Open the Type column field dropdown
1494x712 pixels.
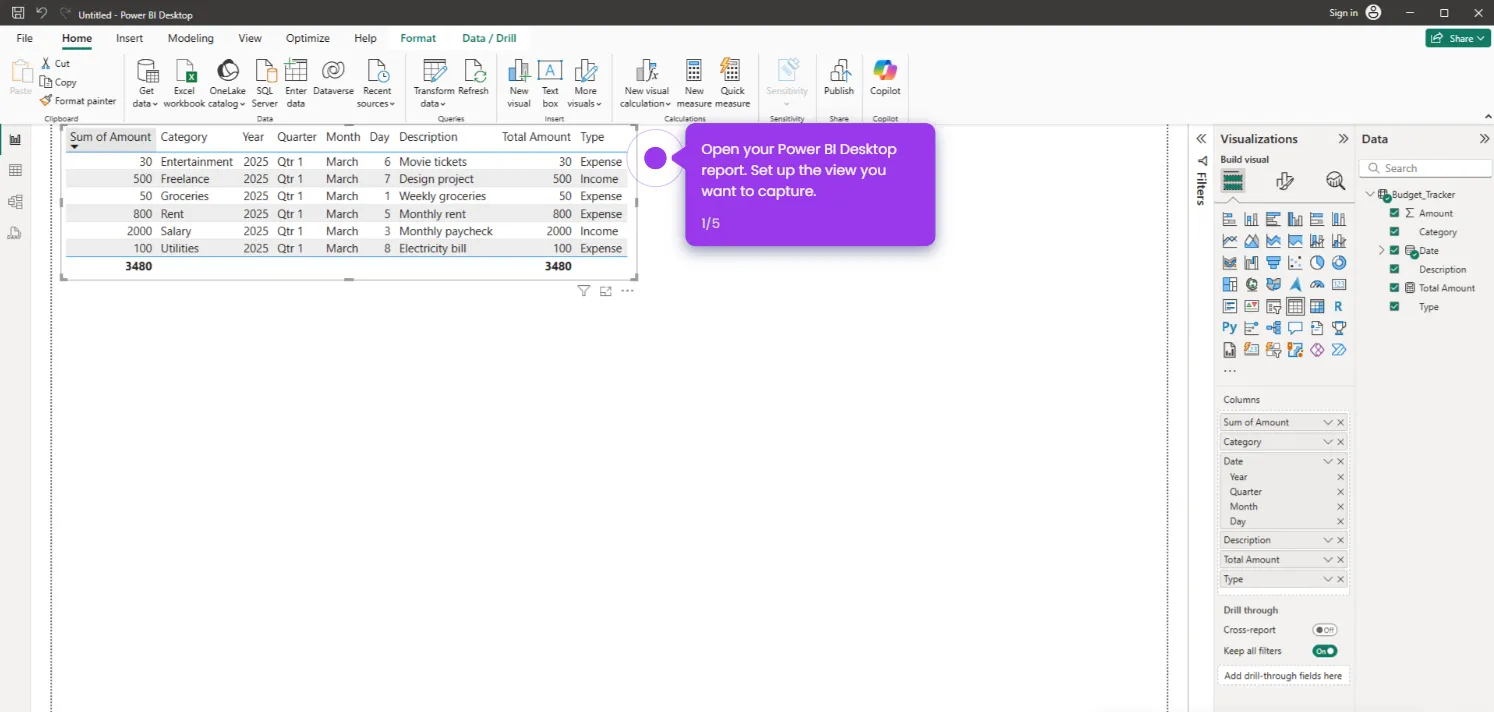pos(1328,580)
